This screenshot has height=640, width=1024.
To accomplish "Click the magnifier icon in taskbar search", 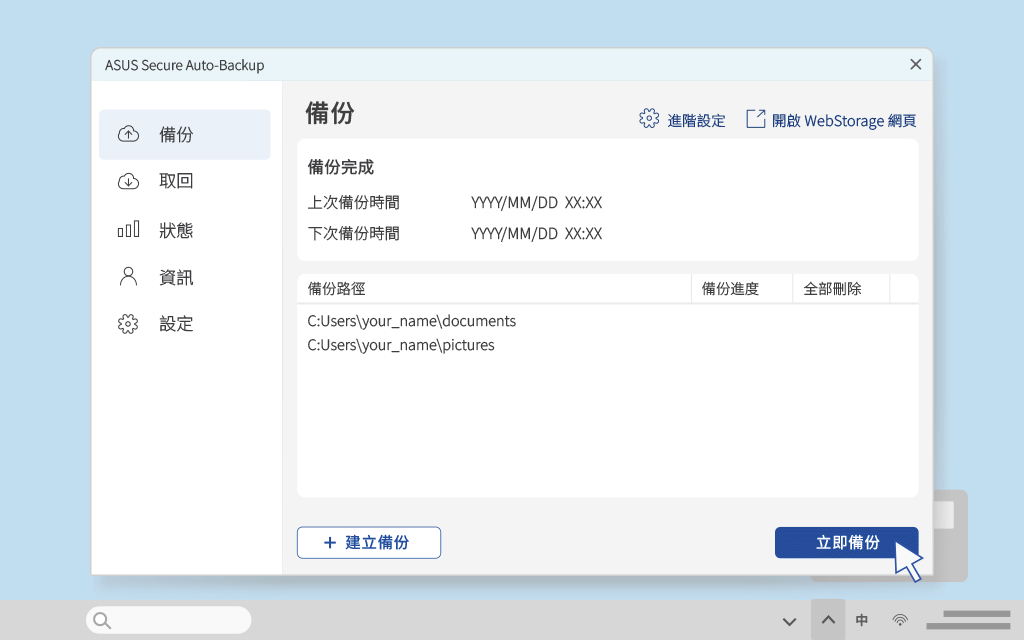I will tap(102, 620).
